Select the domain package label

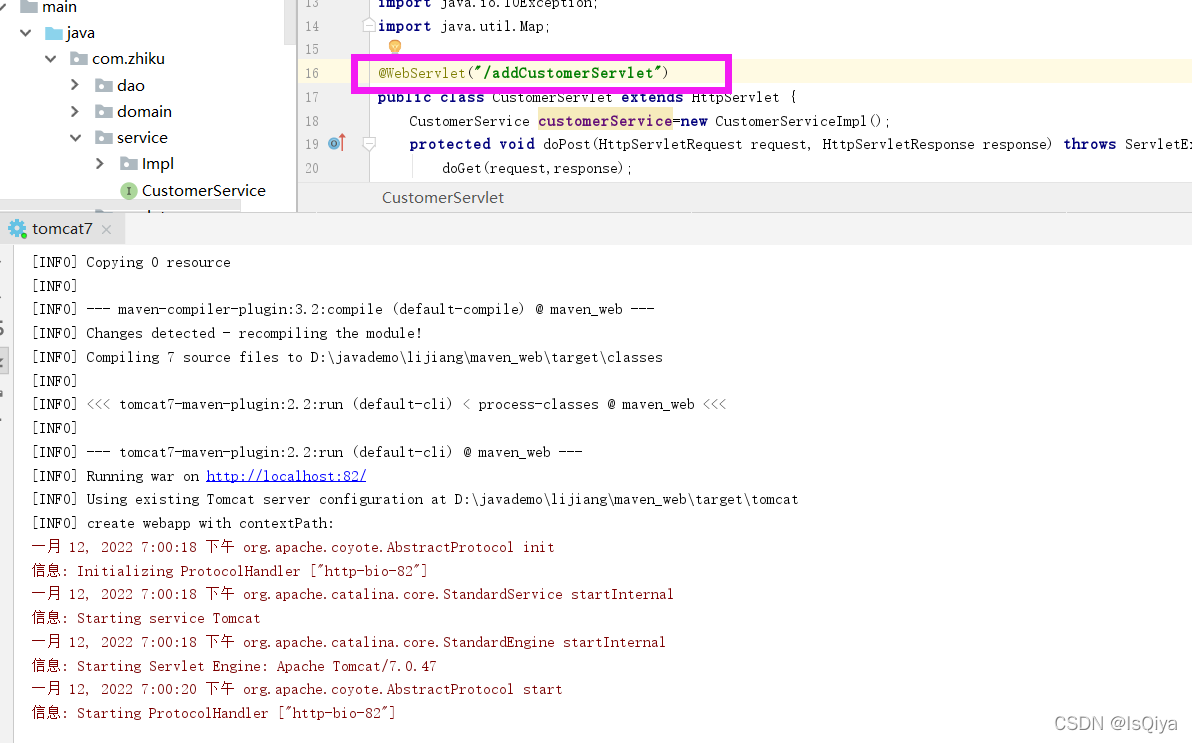[x=144, y=112]
